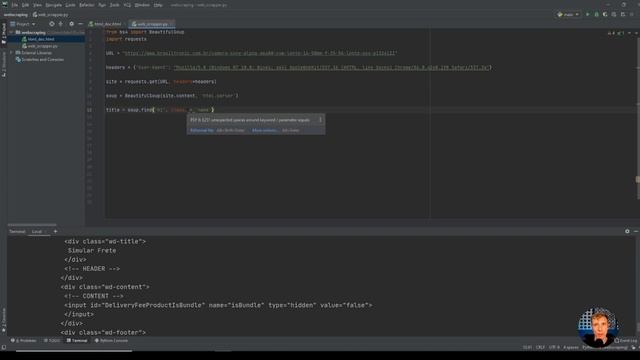Open the Run menu
640x360 pixels.
[x=102, y=5]
